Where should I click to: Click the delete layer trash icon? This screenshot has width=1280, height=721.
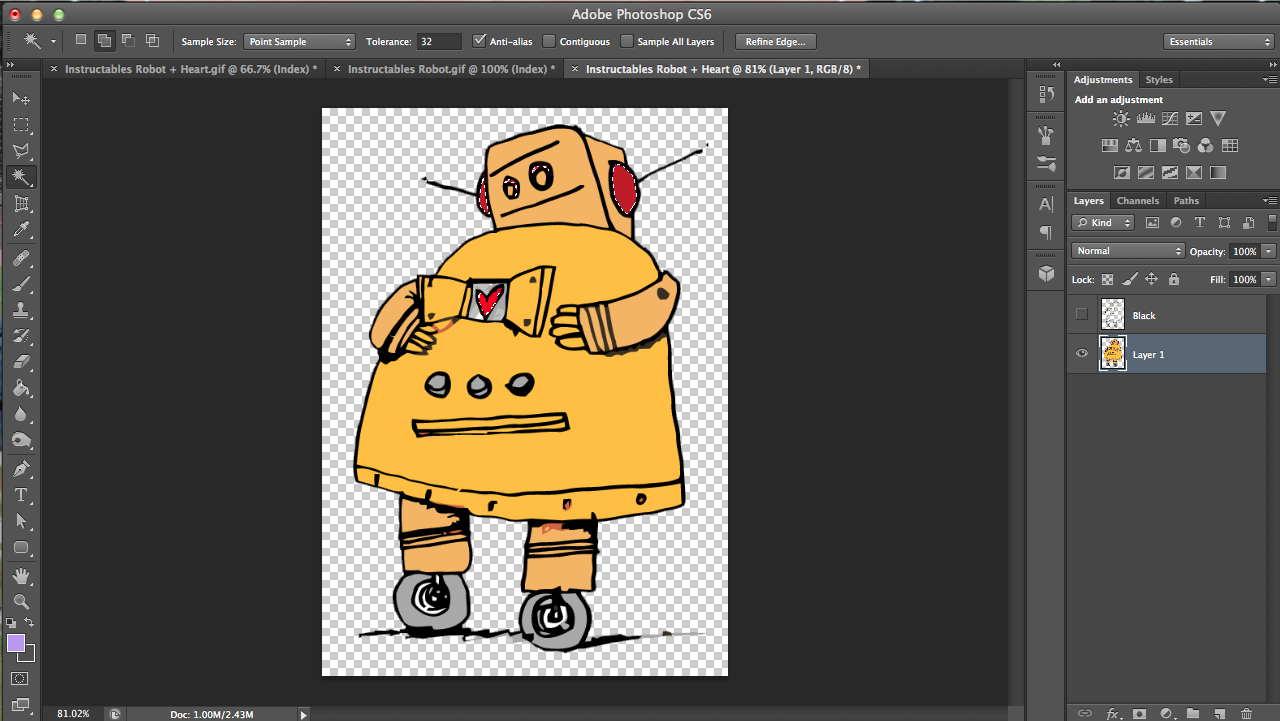[1246, 713]
